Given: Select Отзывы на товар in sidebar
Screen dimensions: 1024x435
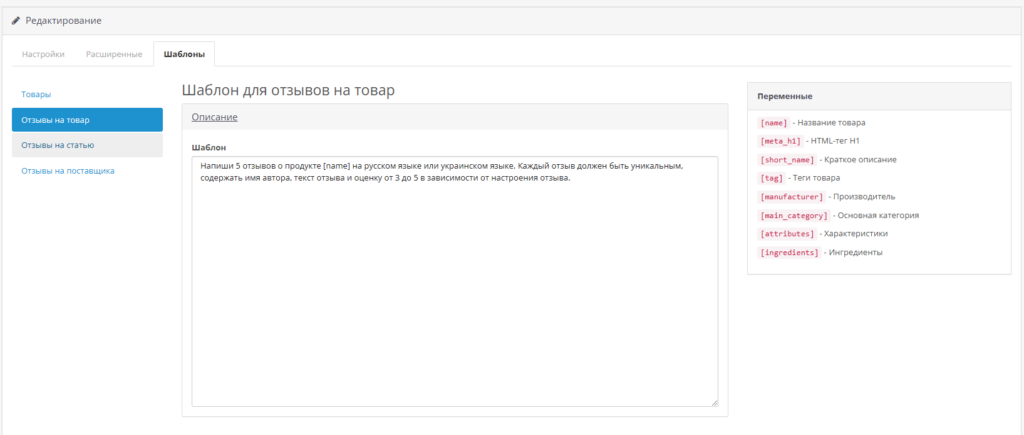Looking at the screenshot, I should click(x=87, y=120).
